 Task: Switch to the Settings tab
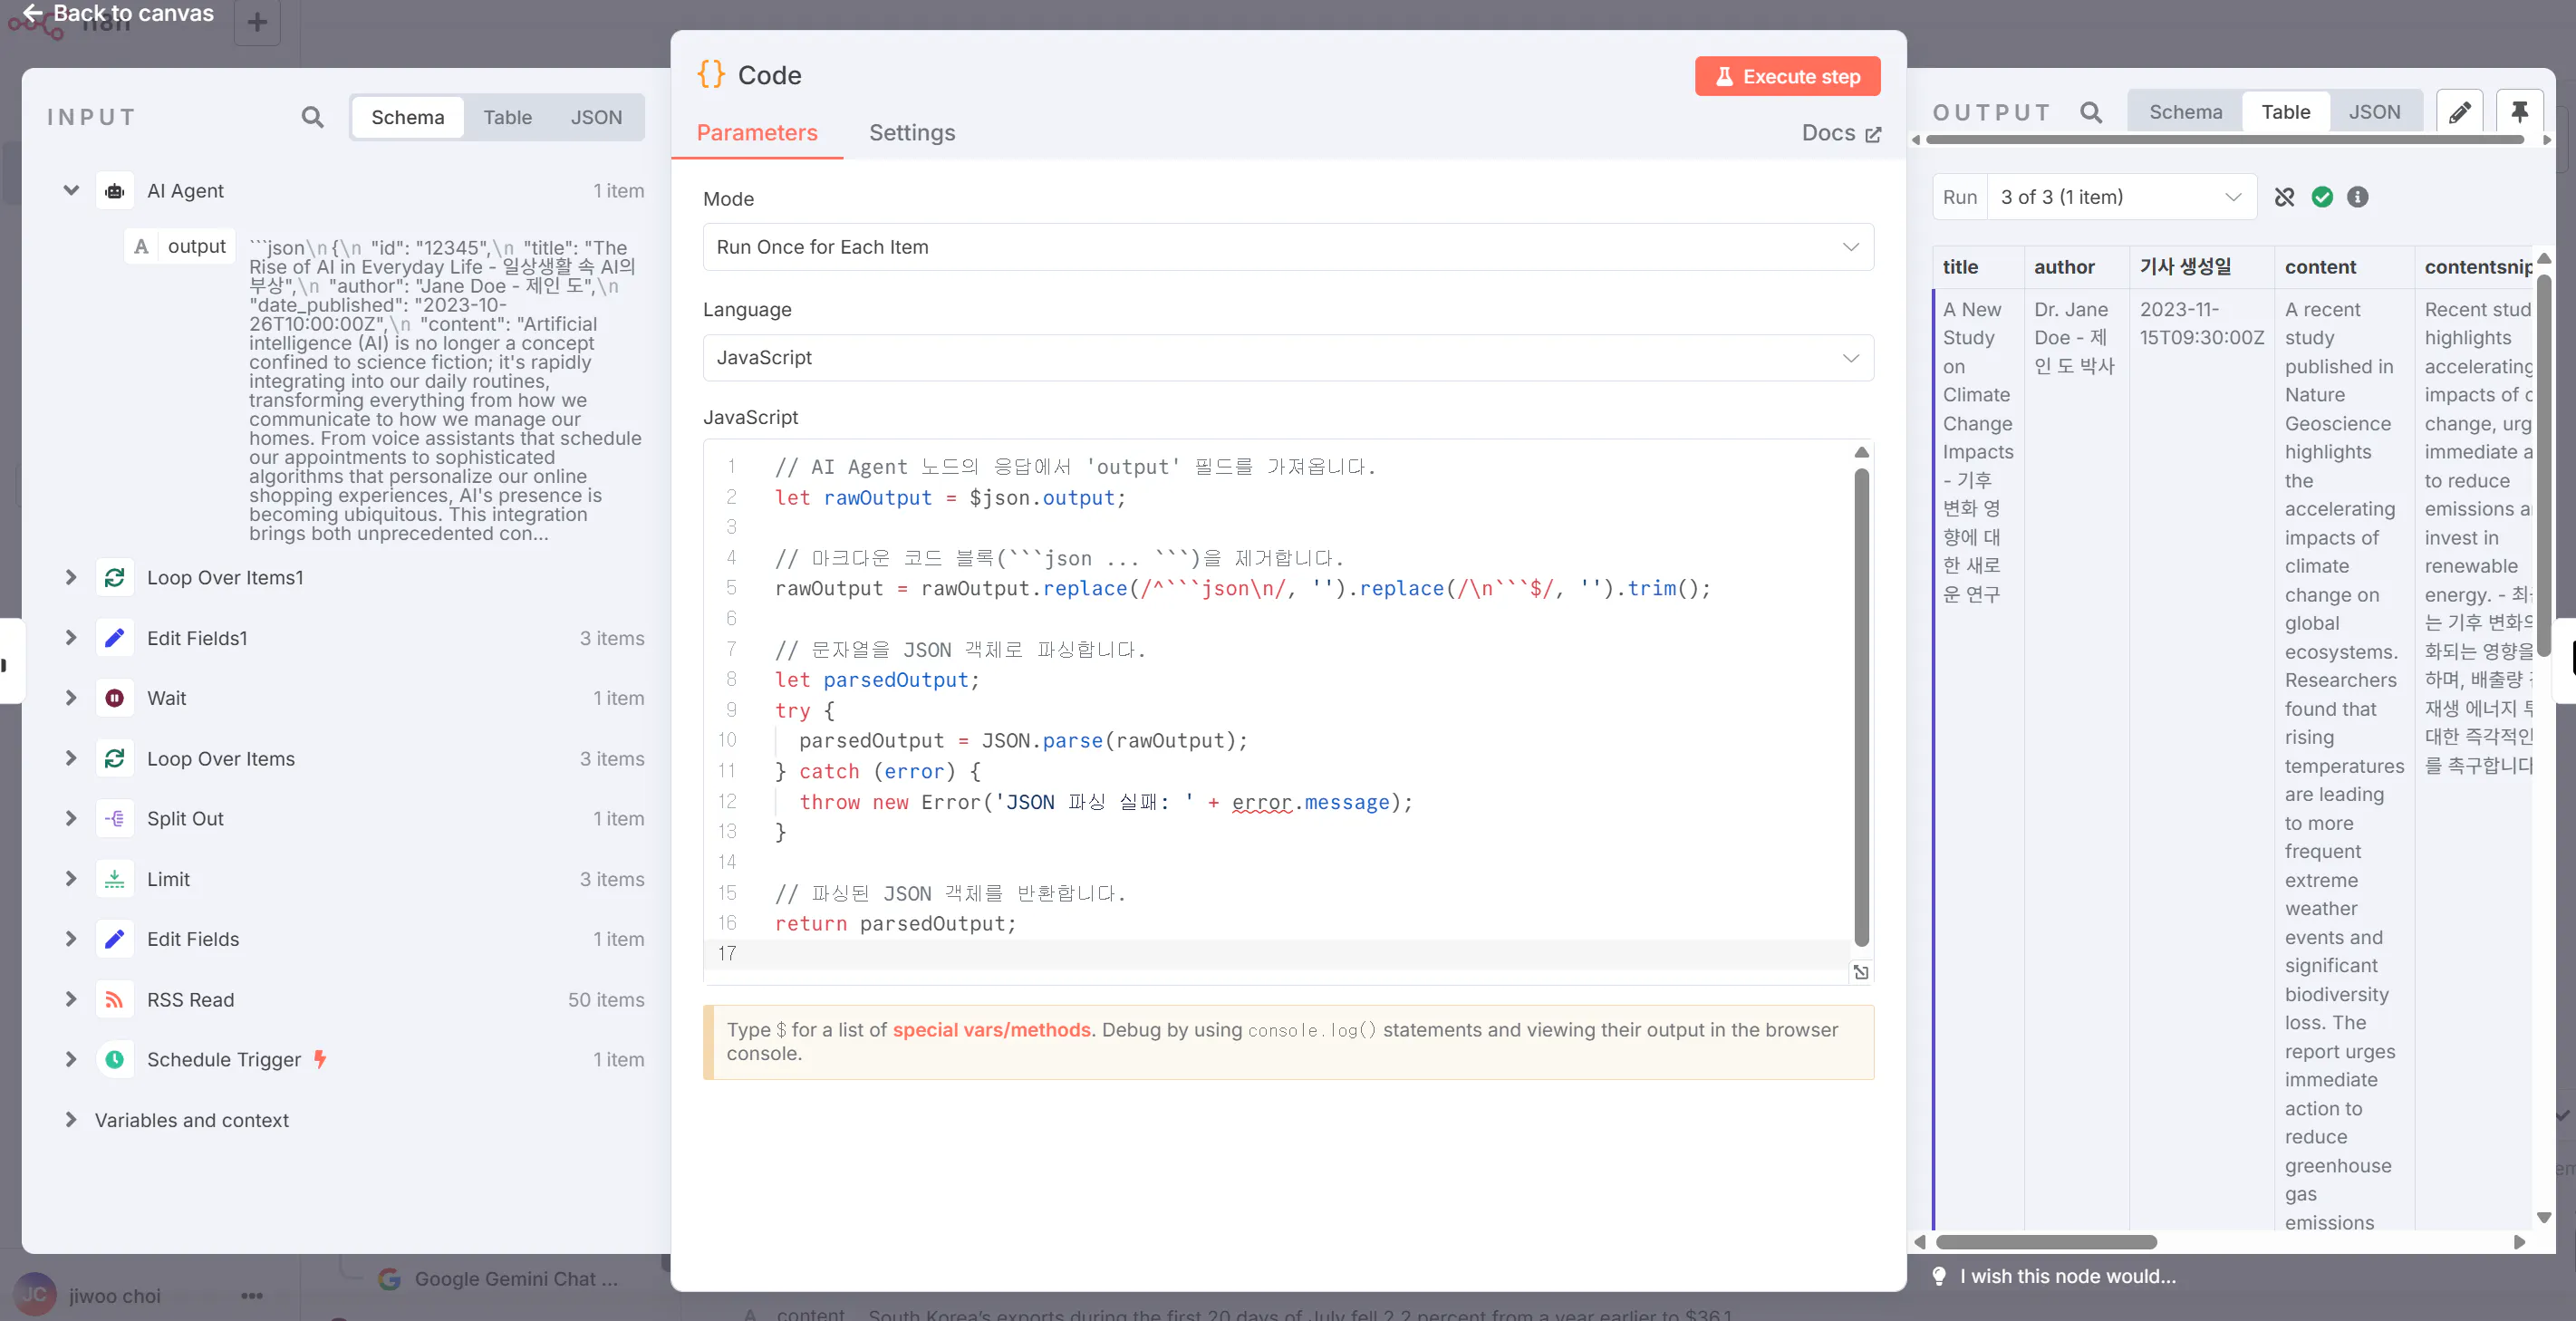point(912,133)
